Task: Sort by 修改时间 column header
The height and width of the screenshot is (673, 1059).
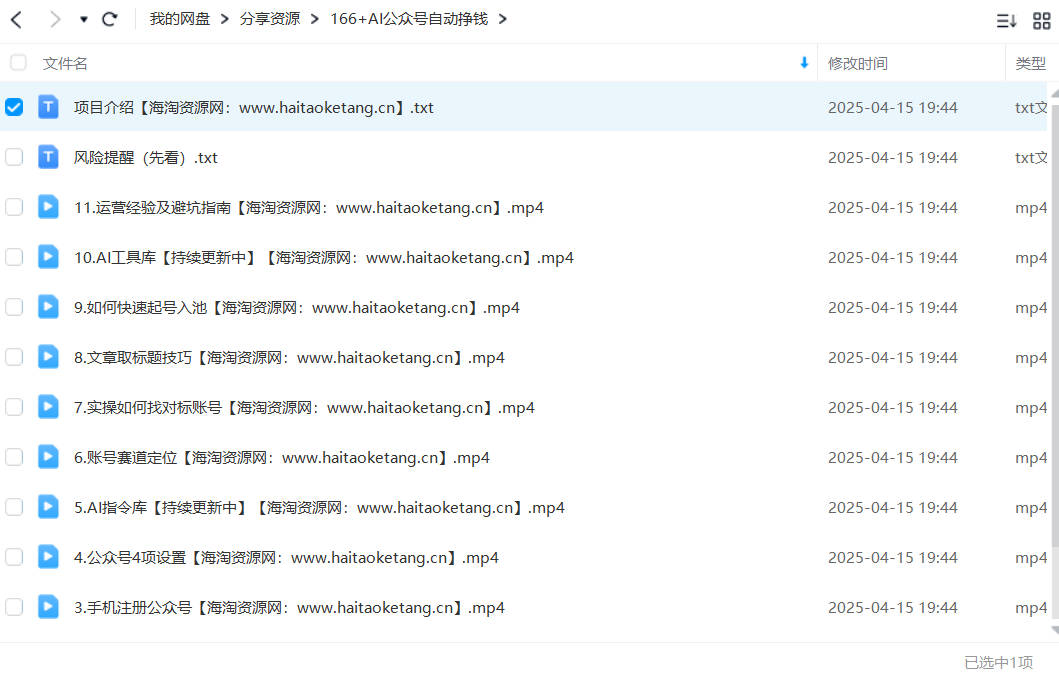Action: click(x=858, y=64)
